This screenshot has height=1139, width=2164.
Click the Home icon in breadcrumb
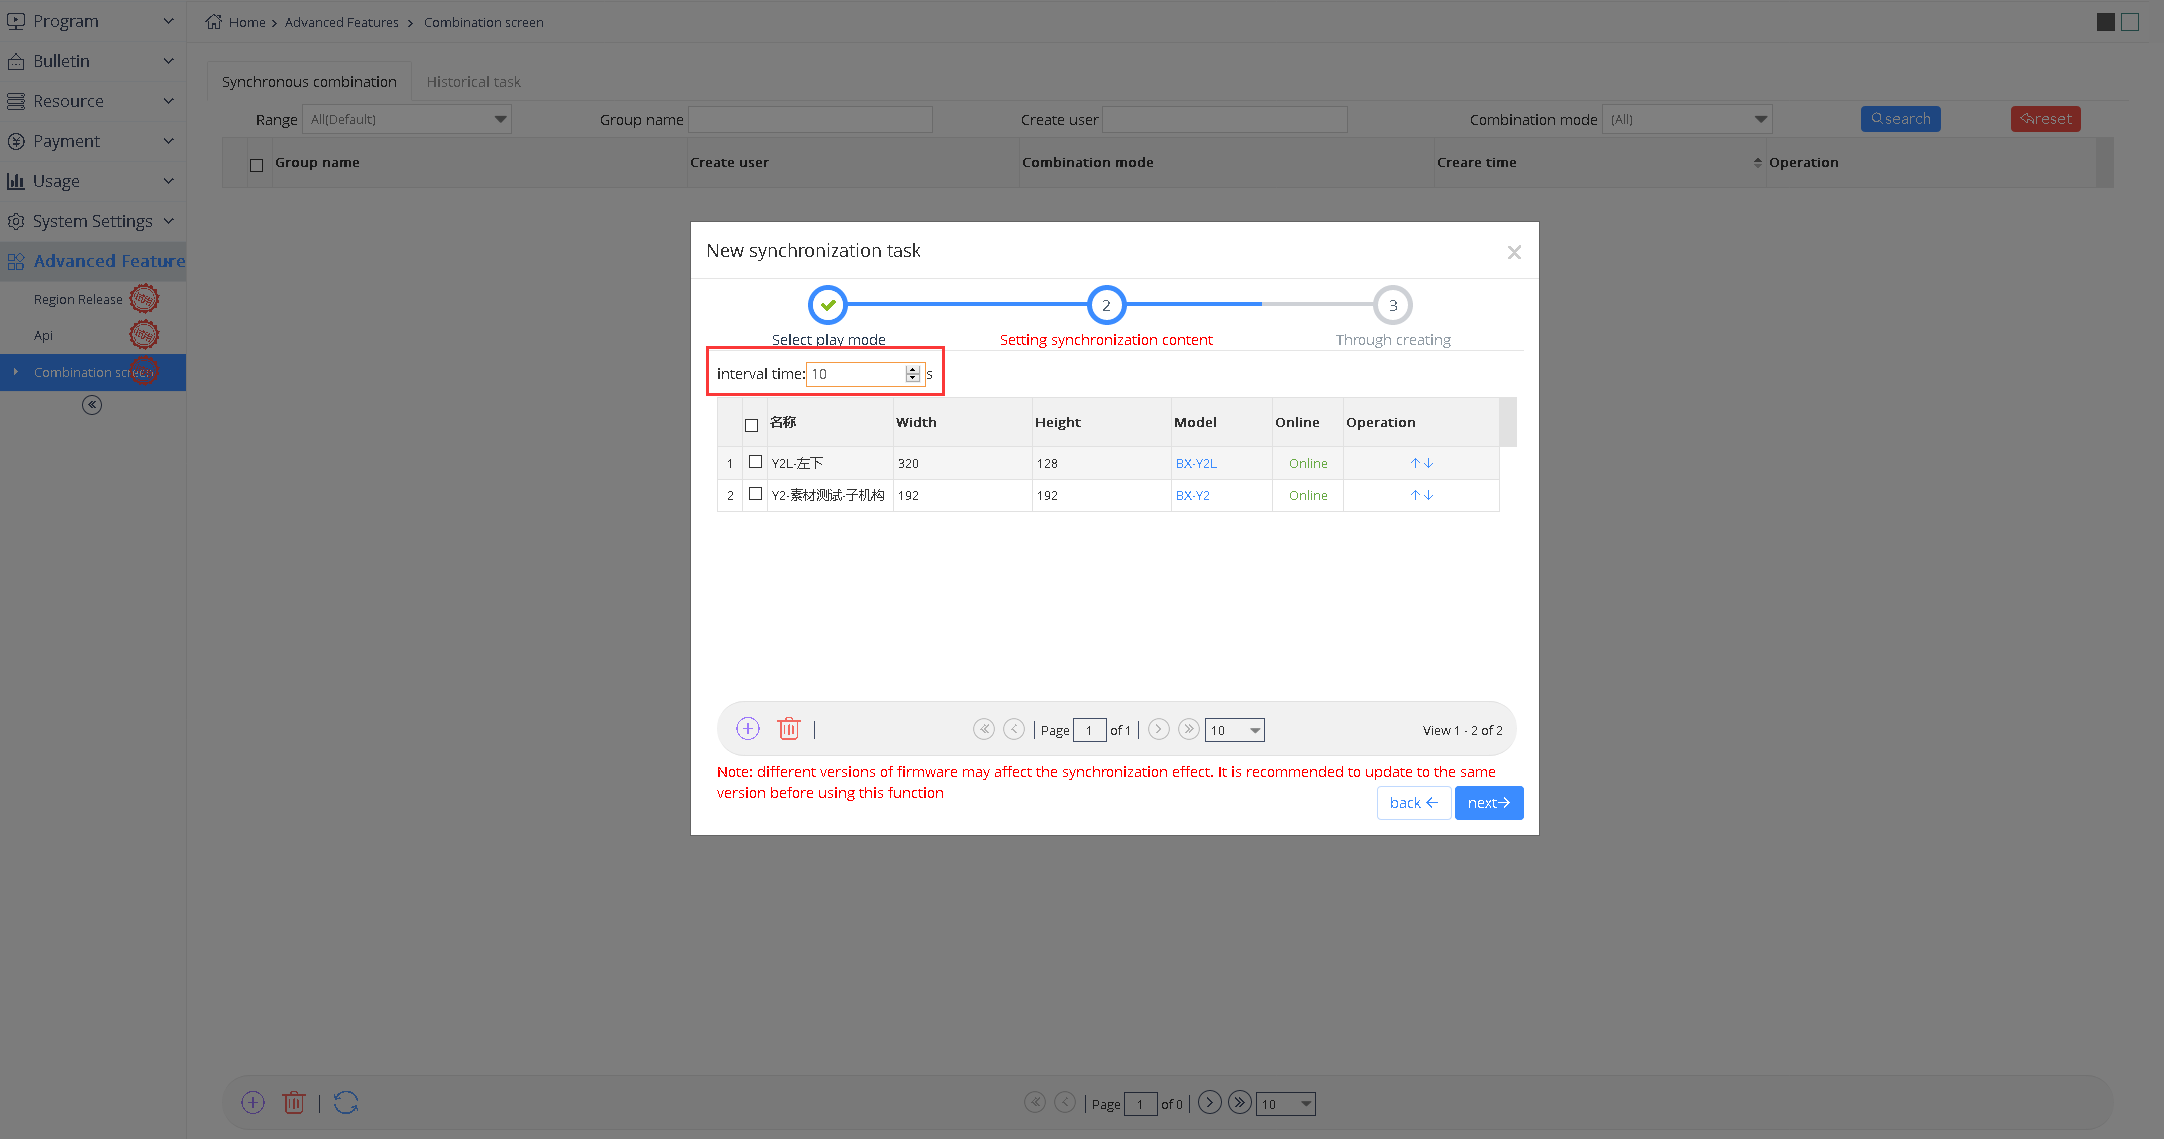pos(214,22)
